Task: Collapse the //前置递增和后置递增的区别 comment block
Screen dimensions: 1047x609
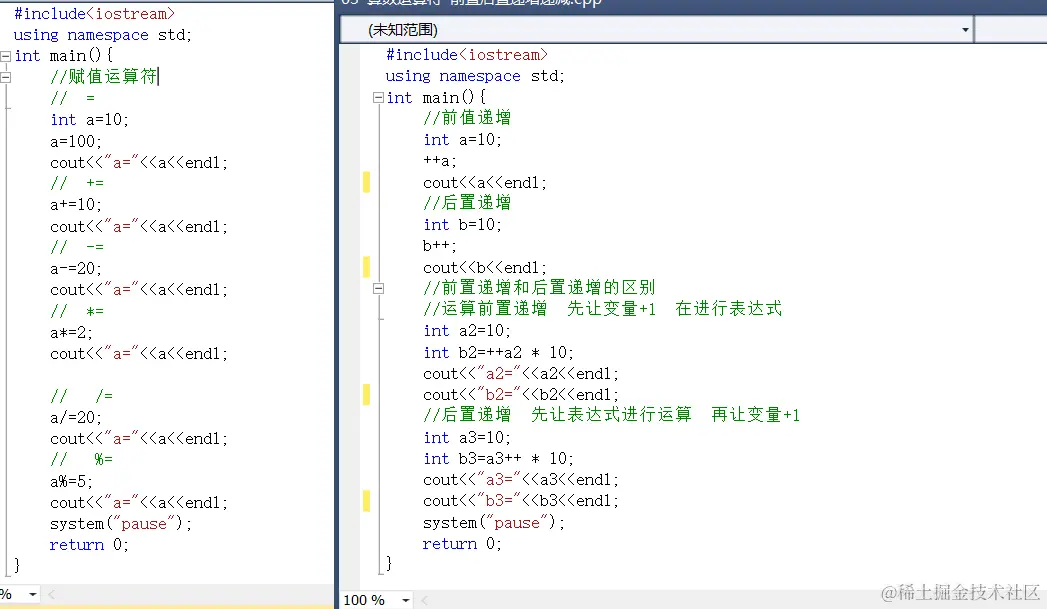Action: pyautogui.click(x=378, y=288)
